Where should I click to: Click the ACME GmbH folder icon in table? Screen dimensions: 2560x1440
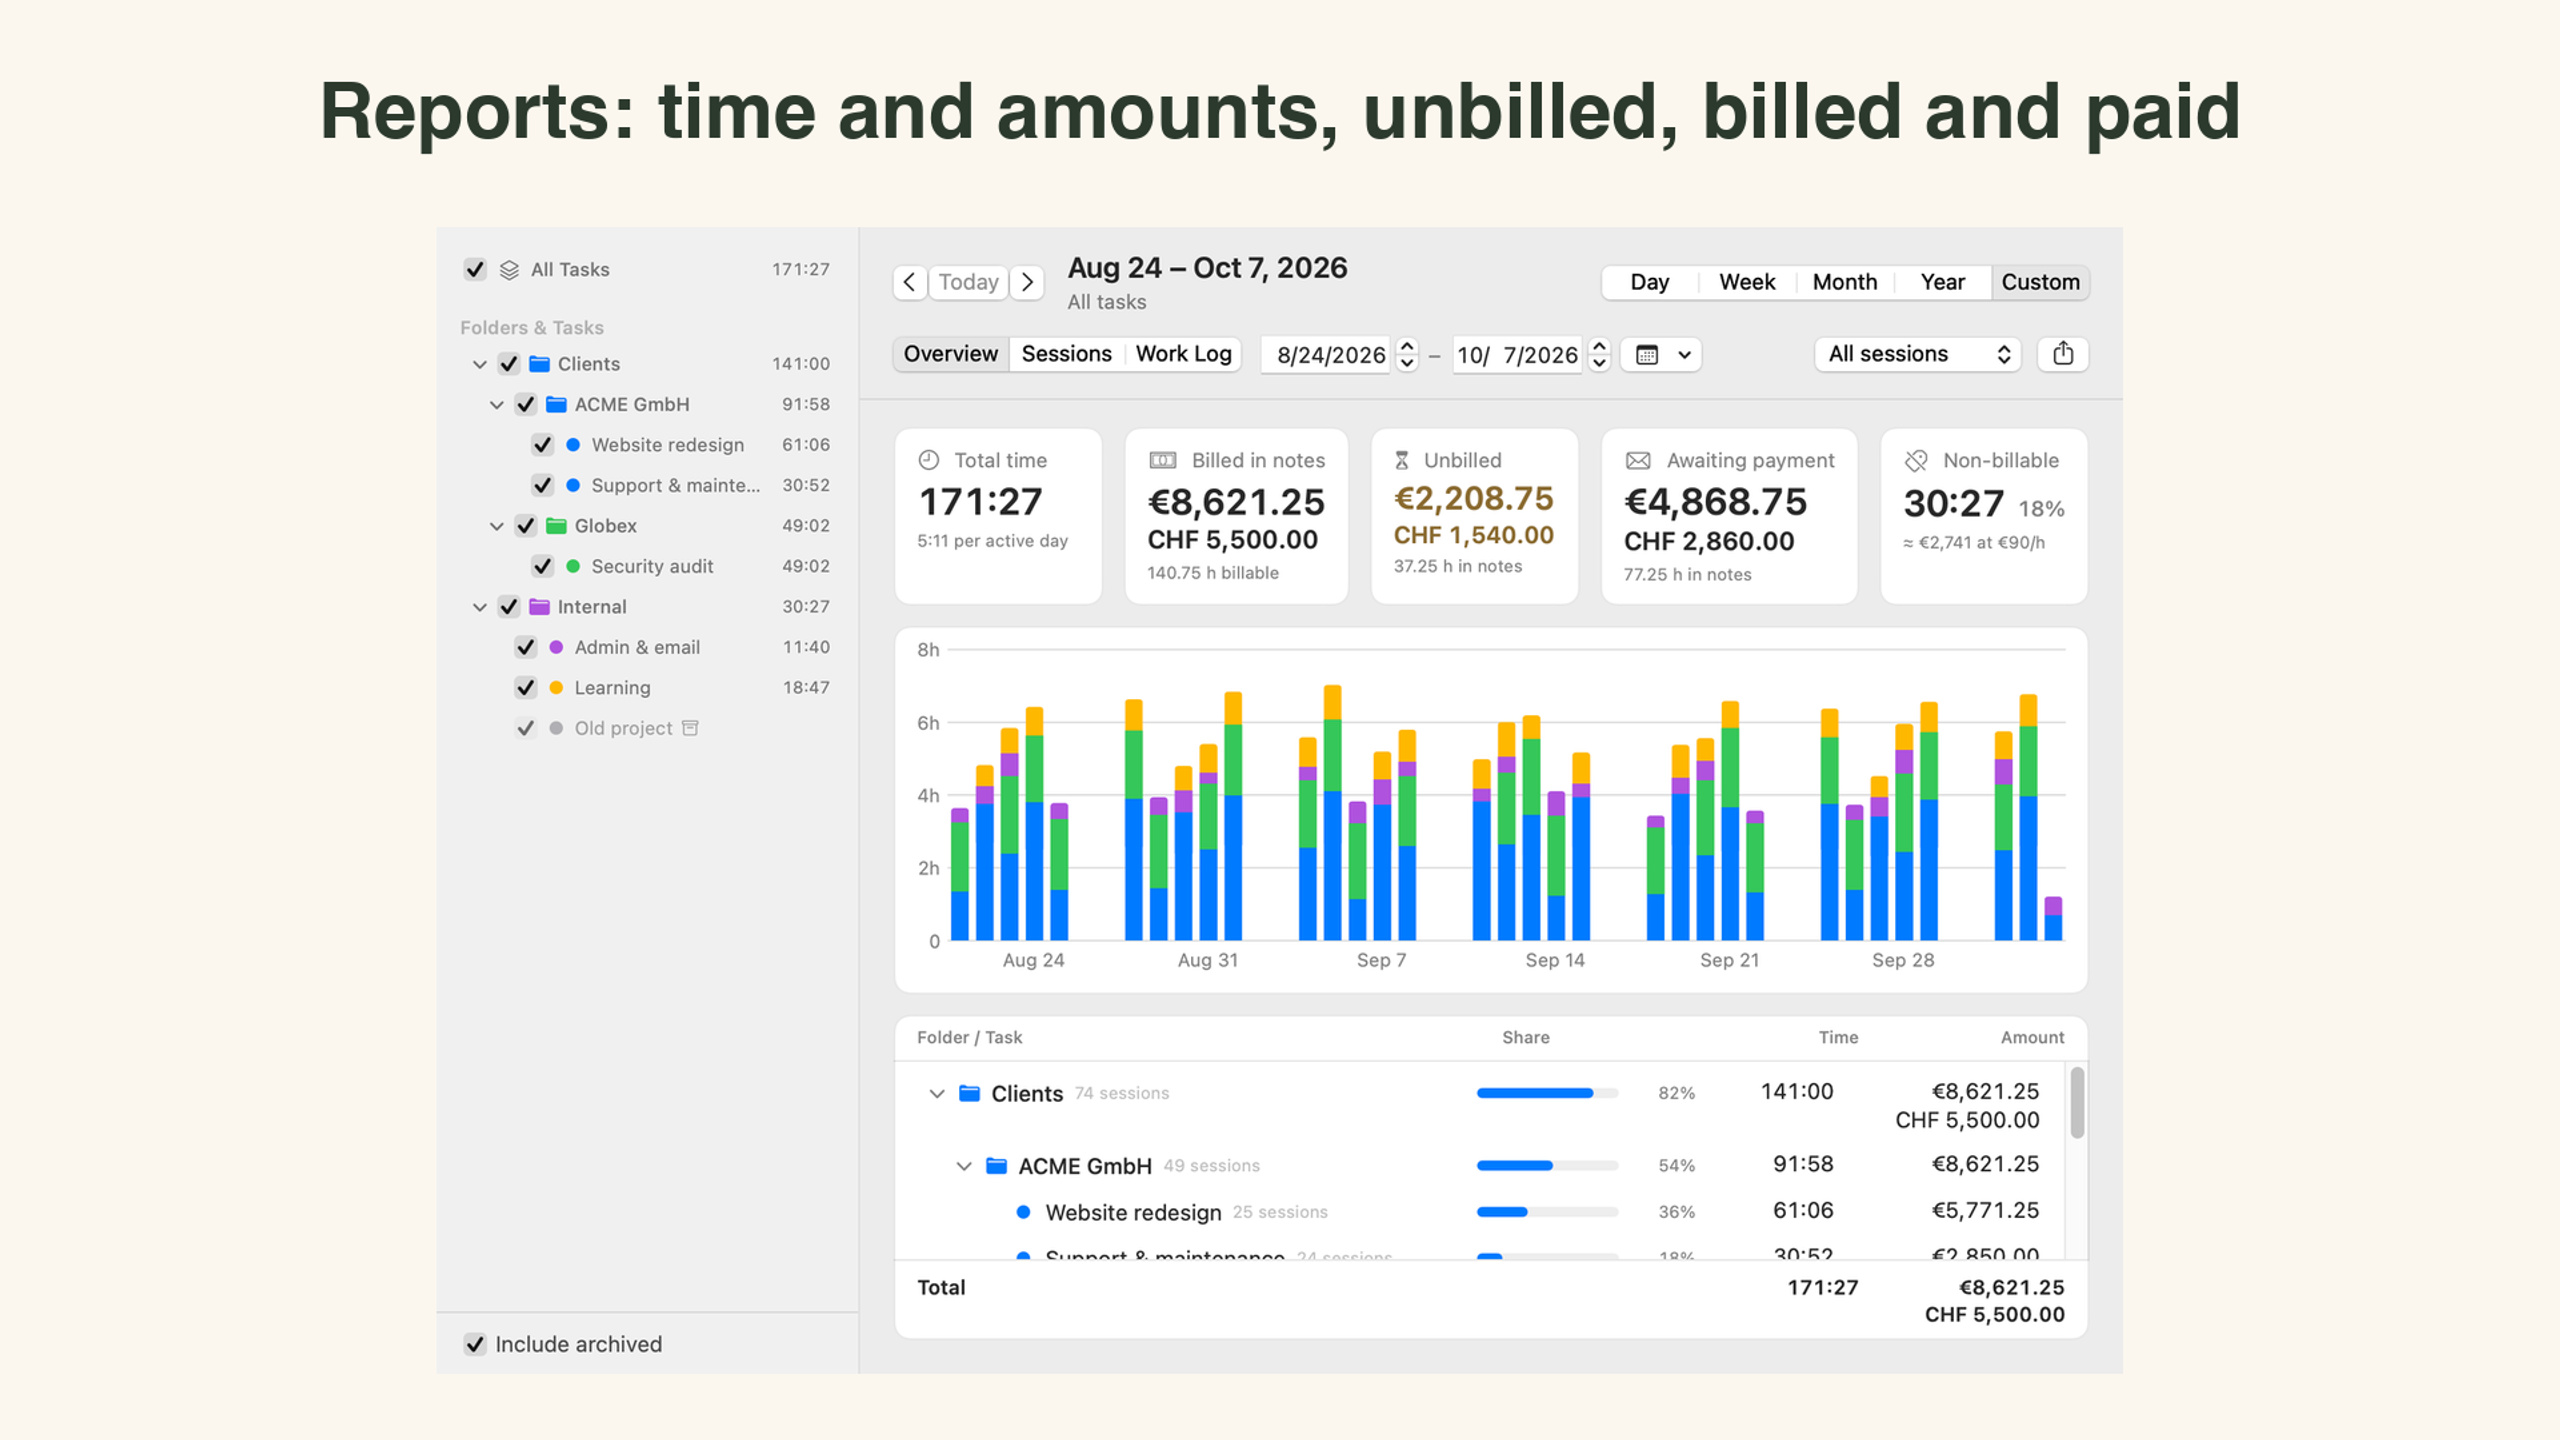pyautogui.click(x=996, y=1166)
